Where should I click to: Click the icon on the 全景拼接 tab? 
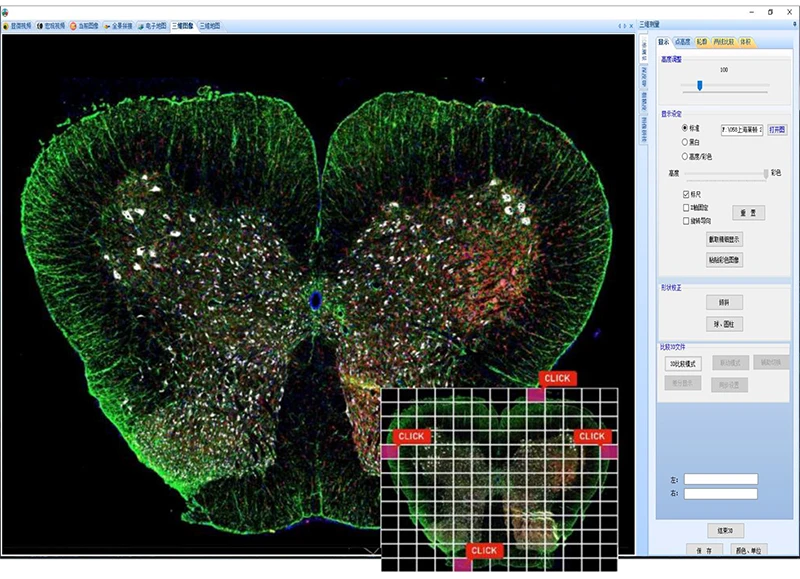[107, 25]
